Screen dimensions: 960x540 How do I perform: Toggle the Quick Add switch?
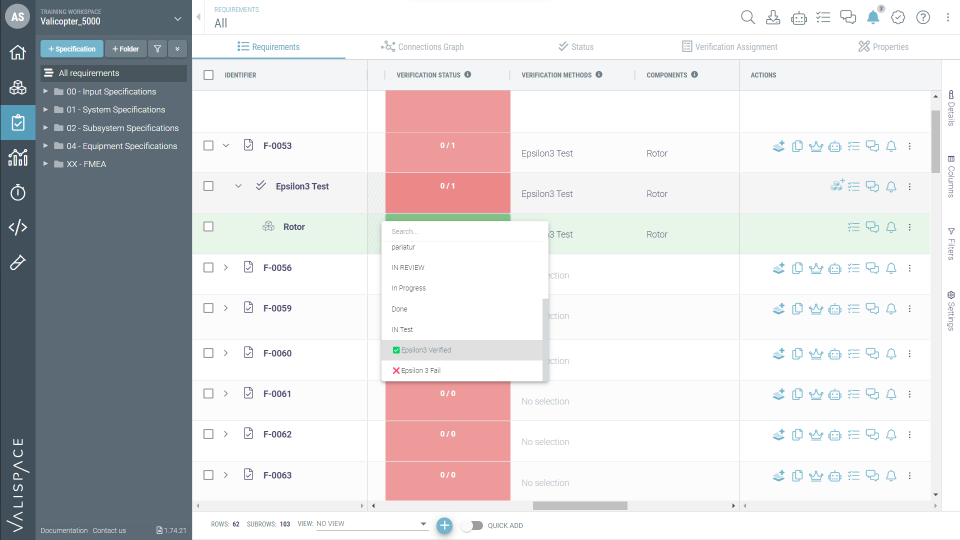click(x=472, y=525)
